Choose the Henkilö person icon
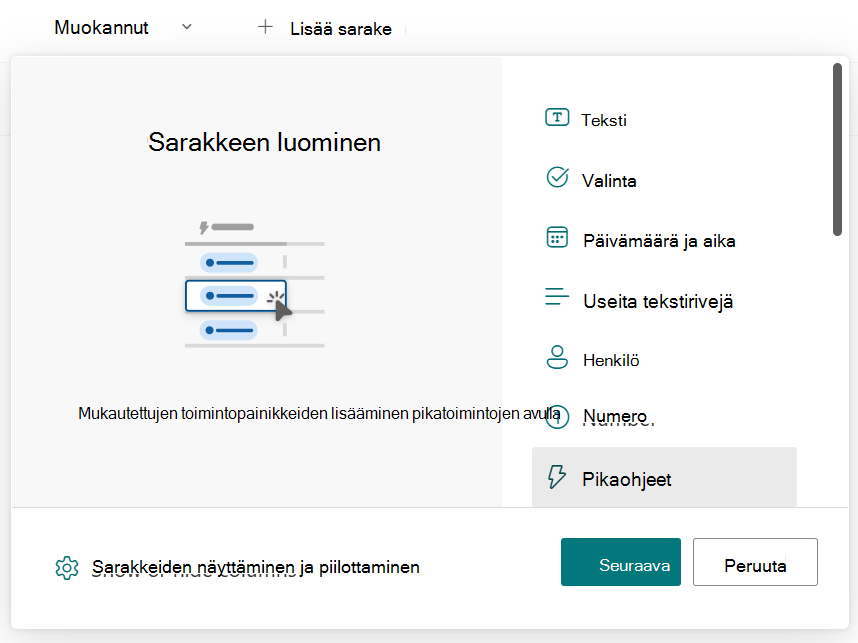 (x=557, y=357)
